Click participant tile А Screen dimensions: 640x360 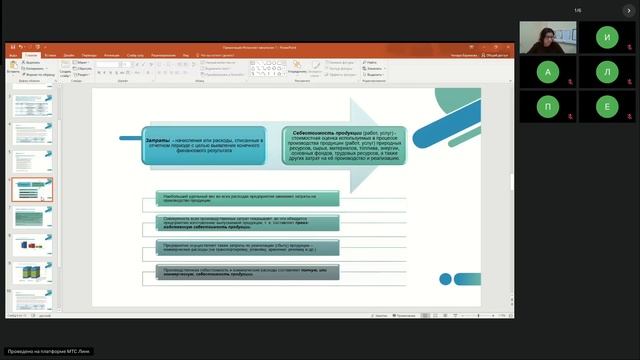(x=548, y=72)
